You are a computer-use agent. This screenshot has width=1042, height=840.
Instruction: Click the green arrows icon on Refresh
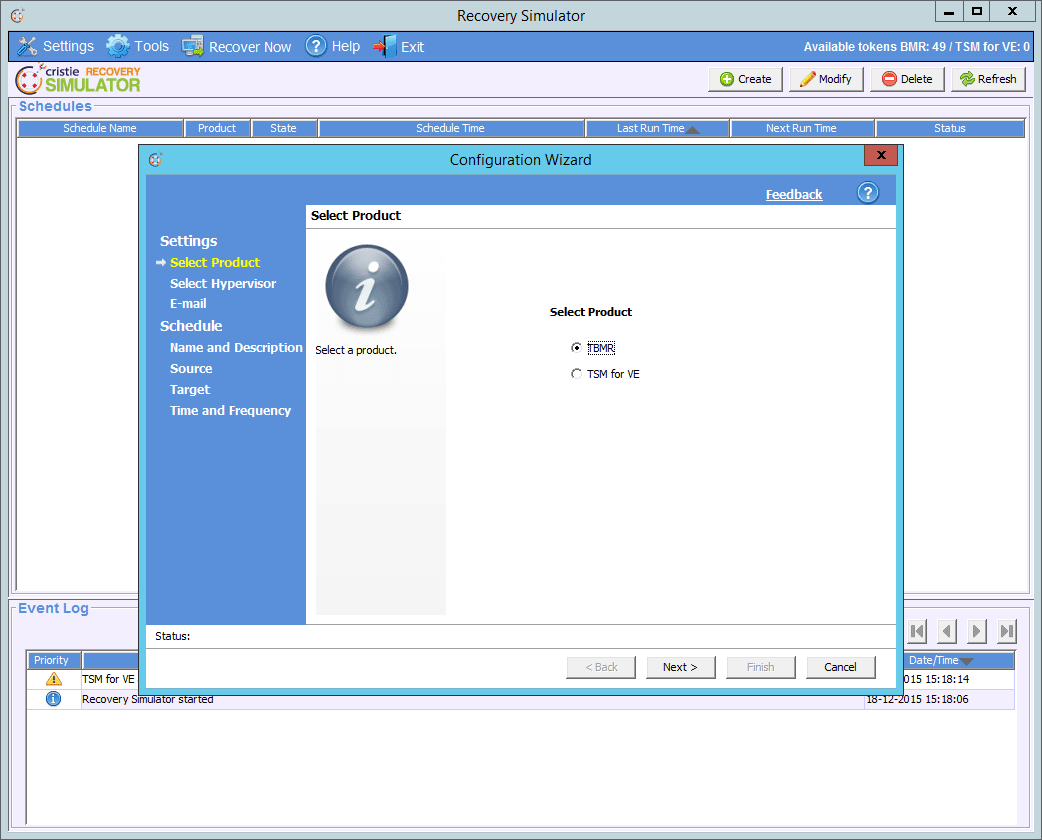967,79
